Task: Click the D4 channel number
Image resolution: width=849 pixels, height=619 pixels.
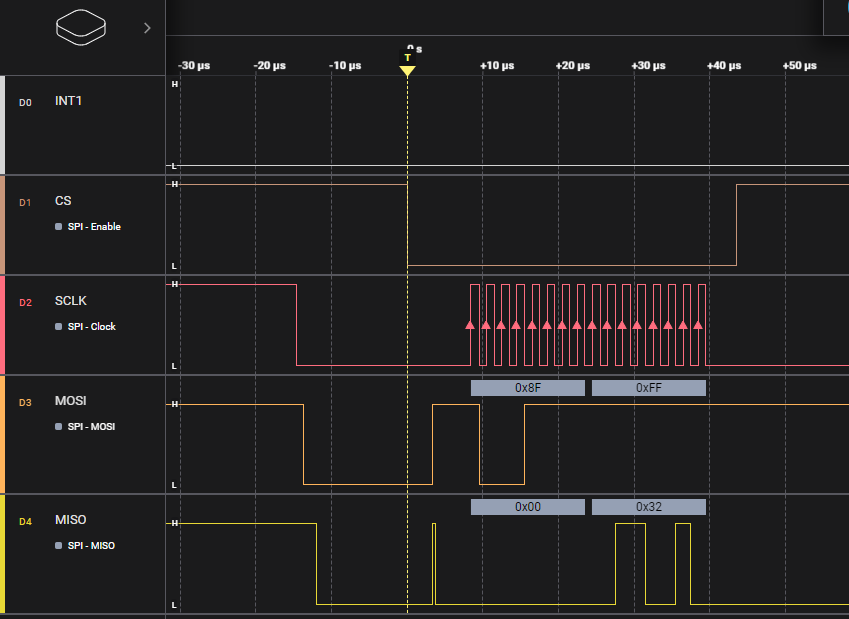Action: [25, 522]
